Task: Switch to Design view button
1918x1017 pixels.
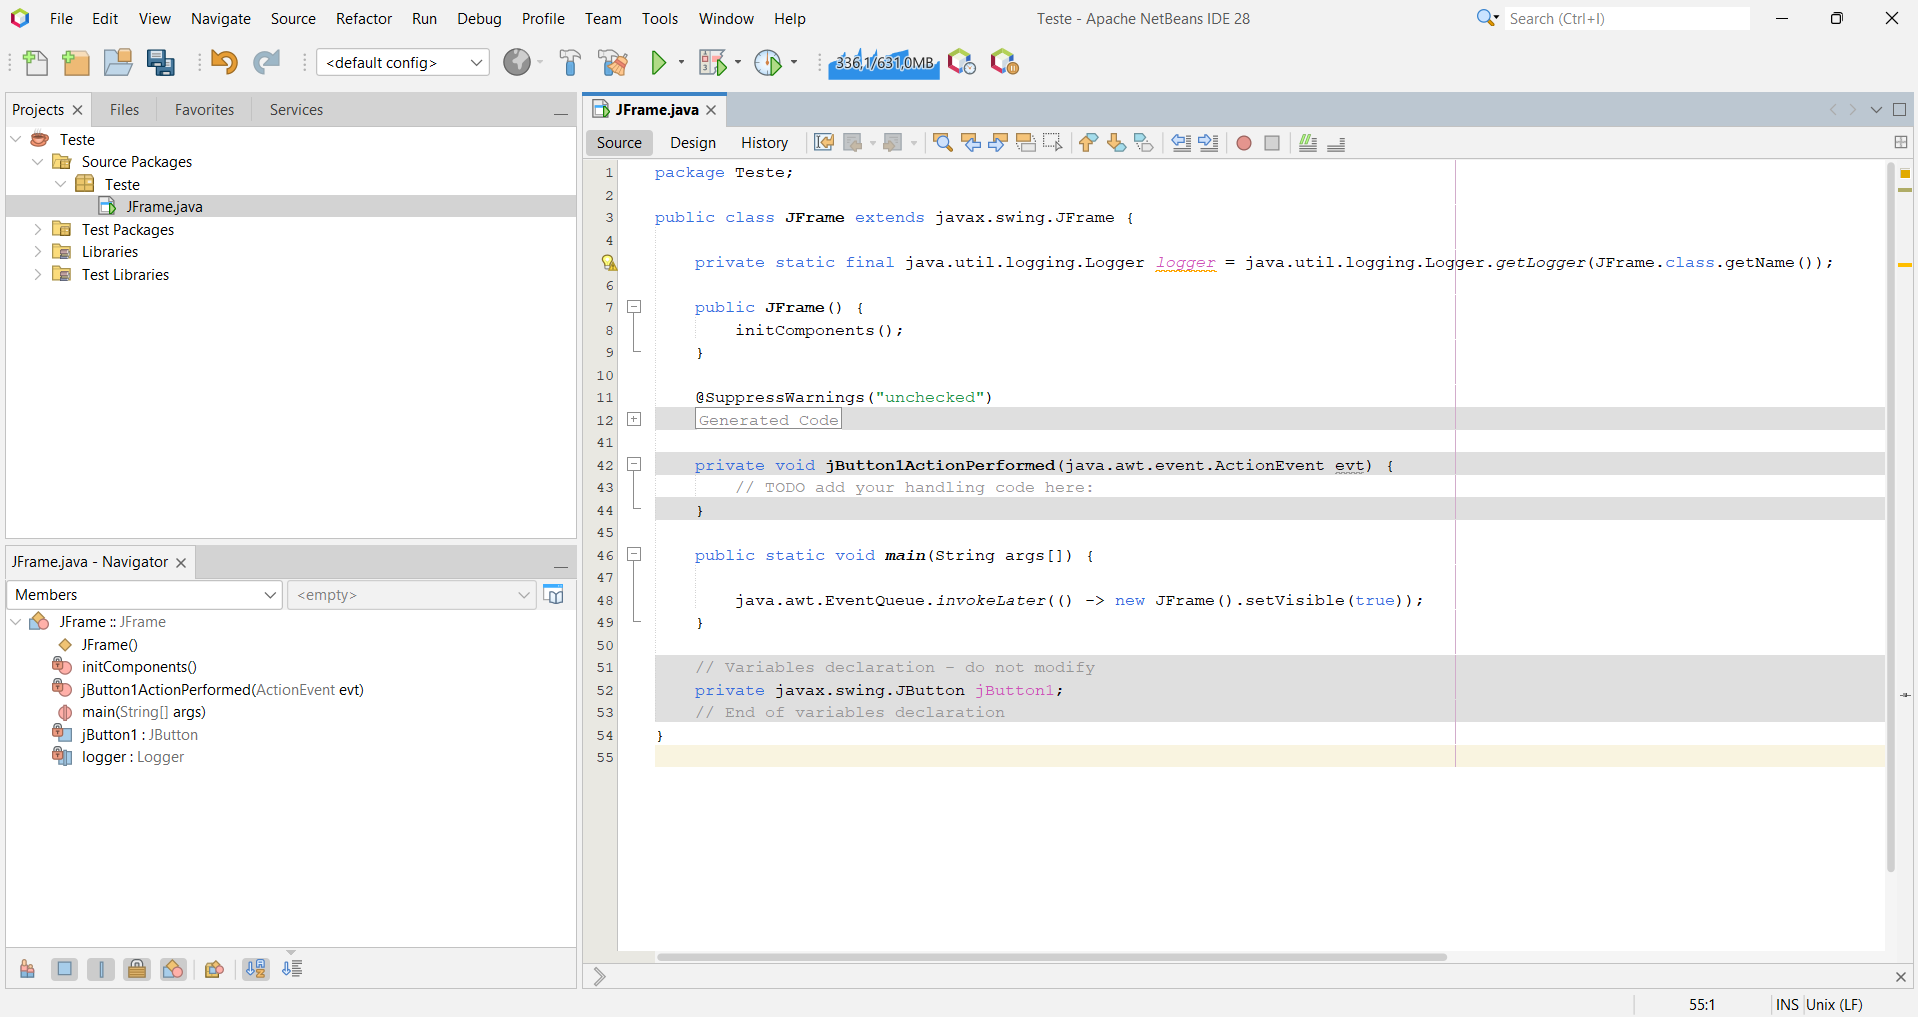Action: coord(692,143)
